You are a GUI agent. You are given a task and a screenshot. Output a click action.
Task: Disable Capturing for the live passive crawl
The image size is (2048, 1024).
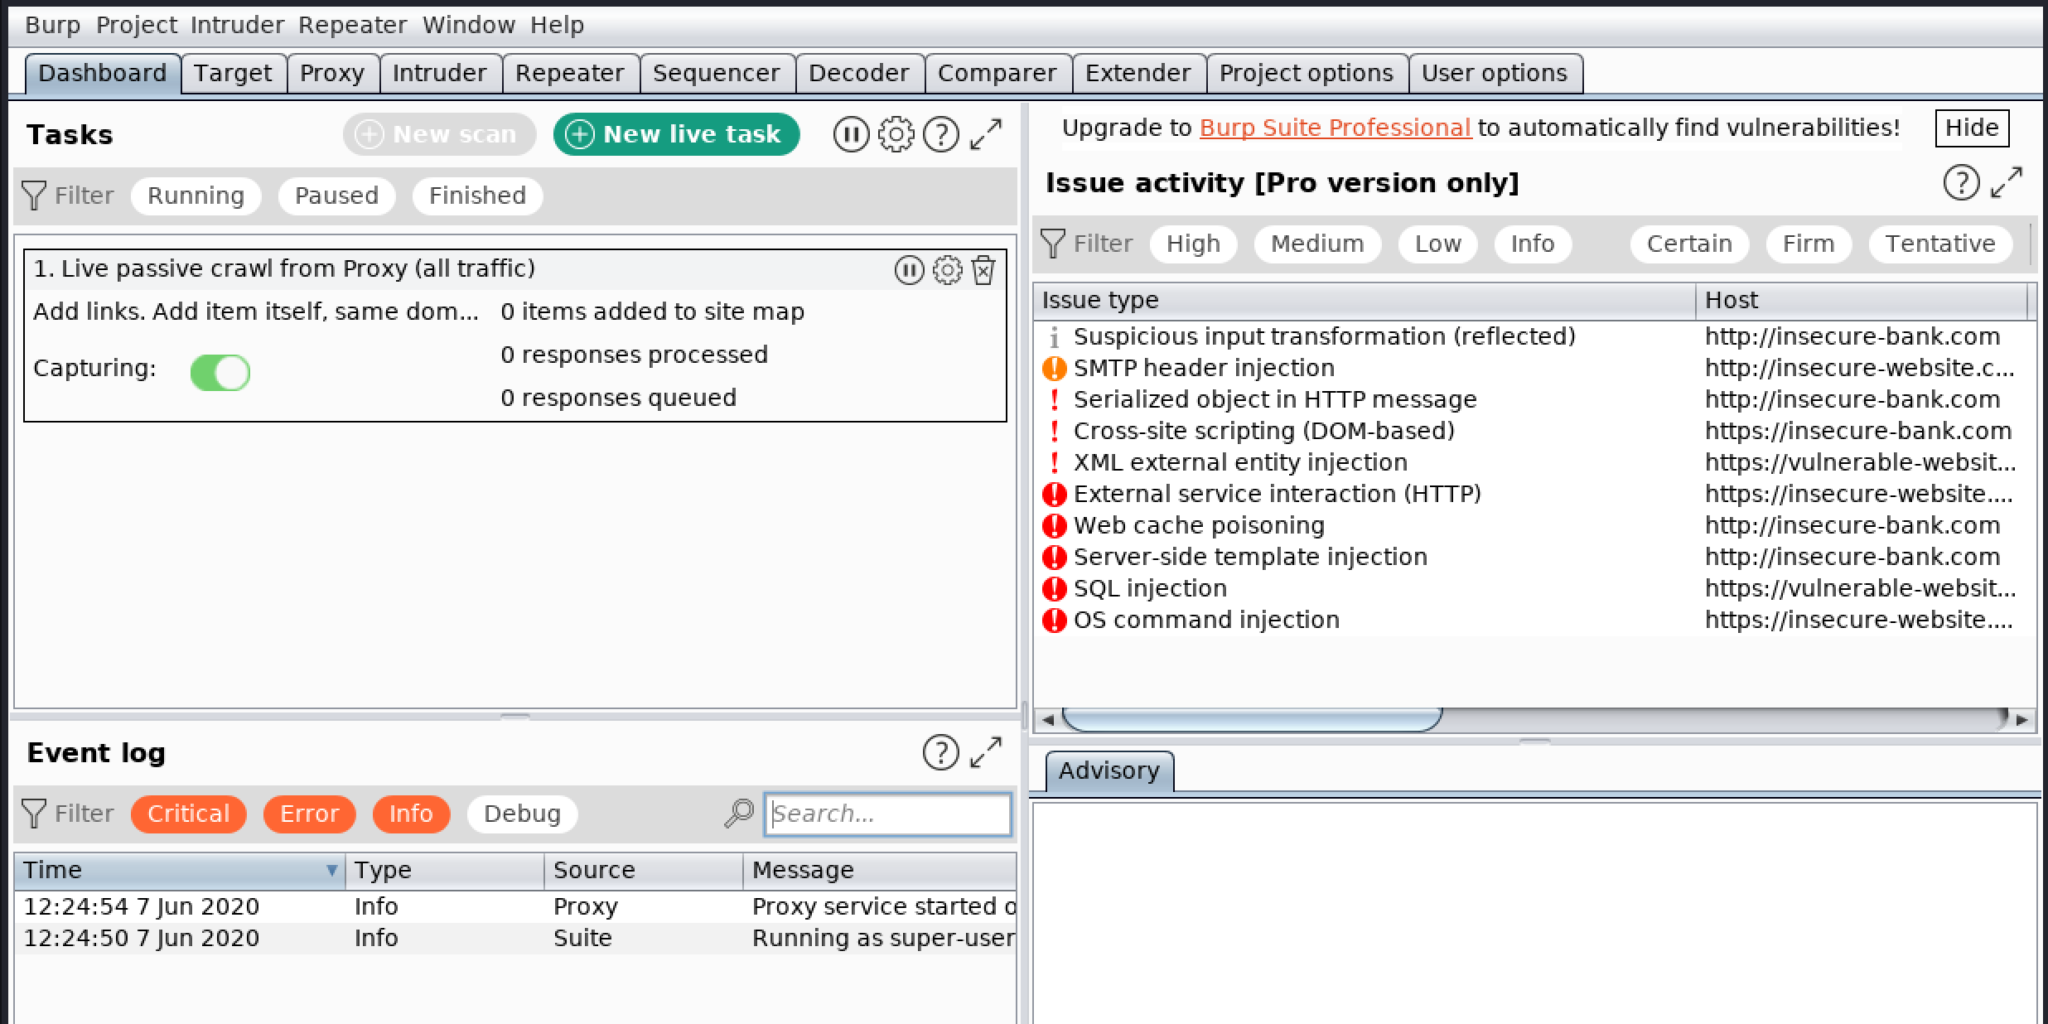[x=220, y=372]
